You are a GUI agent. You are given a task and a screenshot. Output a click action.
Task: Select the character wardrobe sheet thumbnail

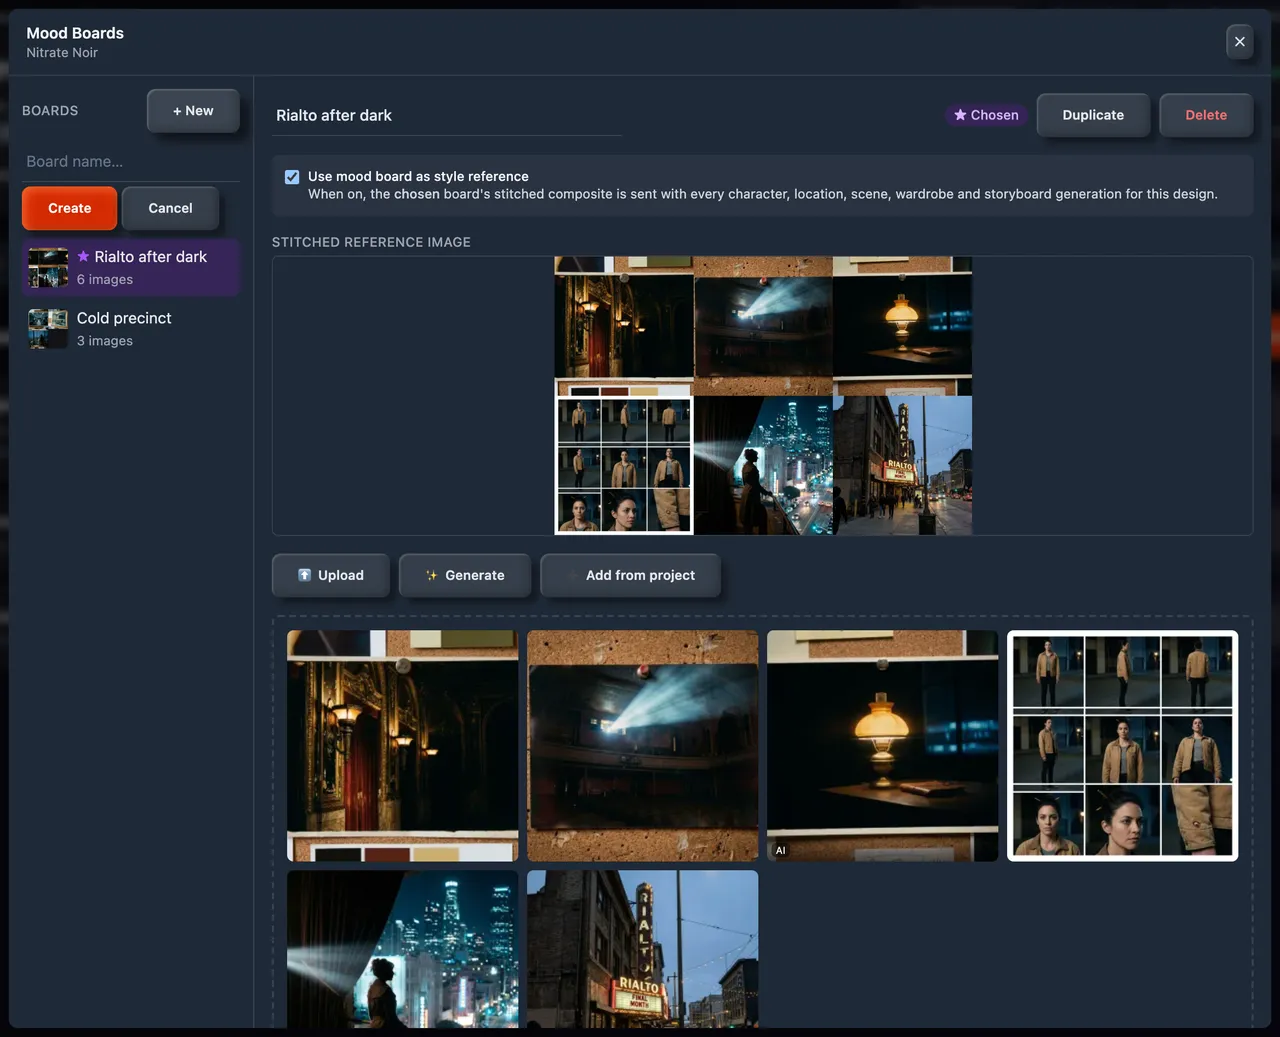1123,746
